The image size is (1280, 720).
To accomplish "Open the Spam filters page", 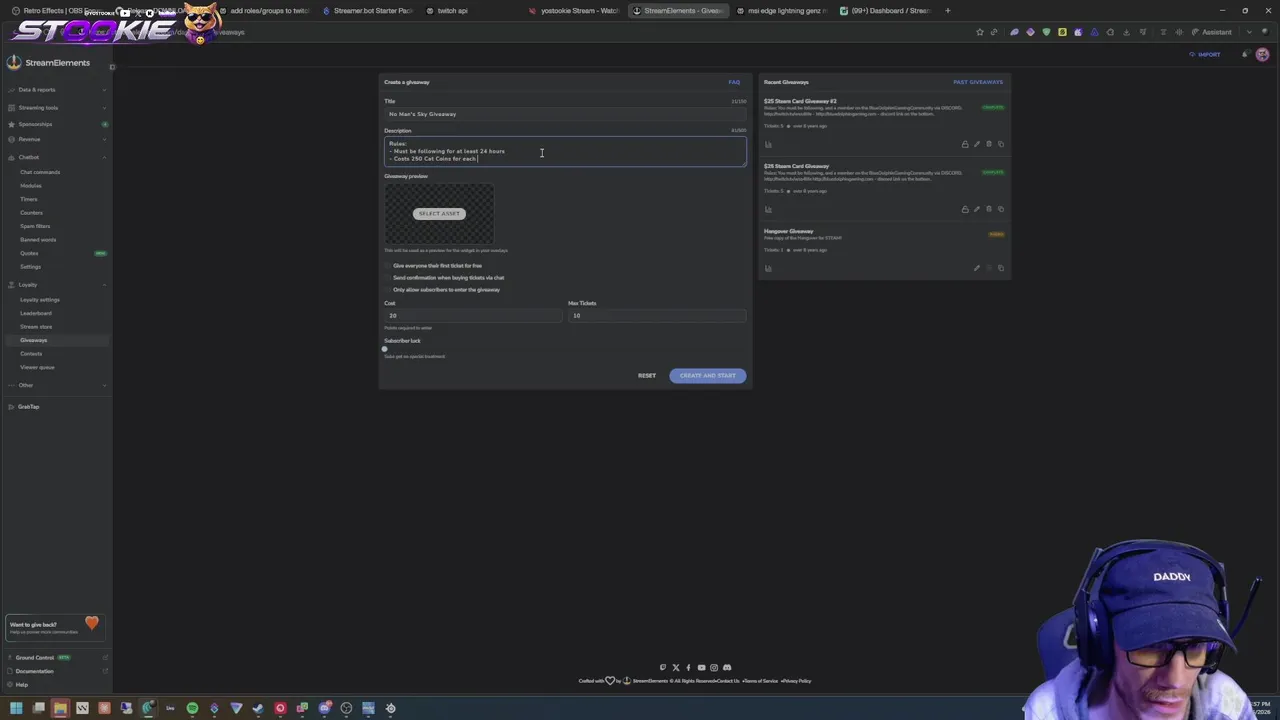I will pos(35,226).
